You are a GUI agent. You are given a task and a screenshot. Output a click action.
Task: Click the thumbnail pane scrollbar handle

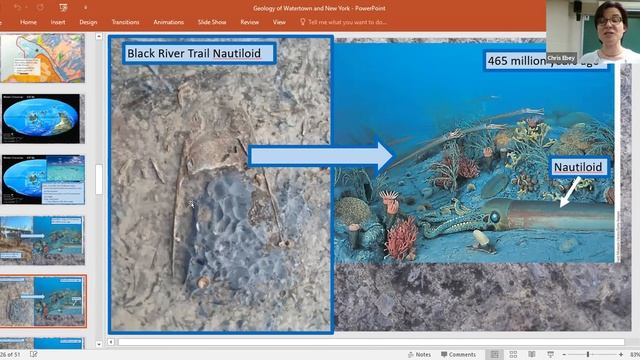[99, 180]
